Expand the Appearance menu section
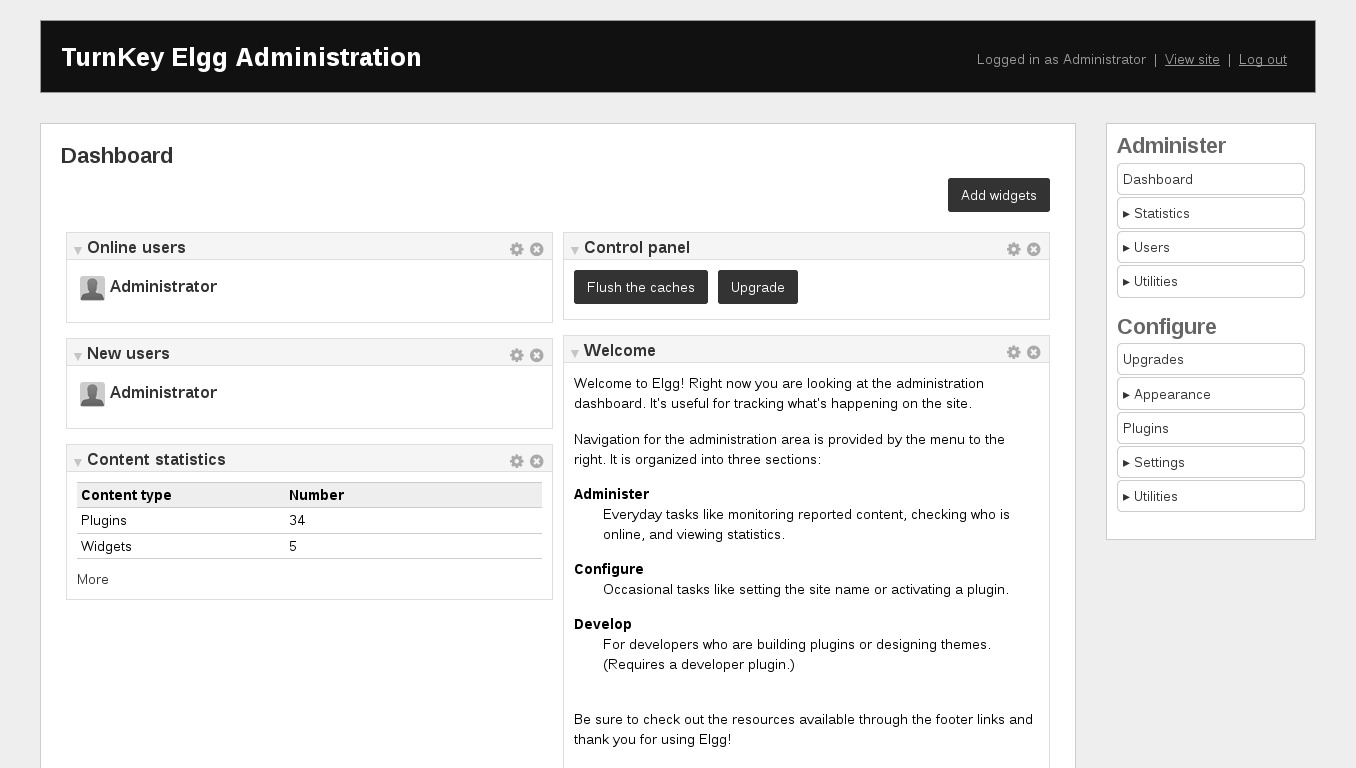The height and width of the screenshot is (768, 1356). click(1210, 394)
